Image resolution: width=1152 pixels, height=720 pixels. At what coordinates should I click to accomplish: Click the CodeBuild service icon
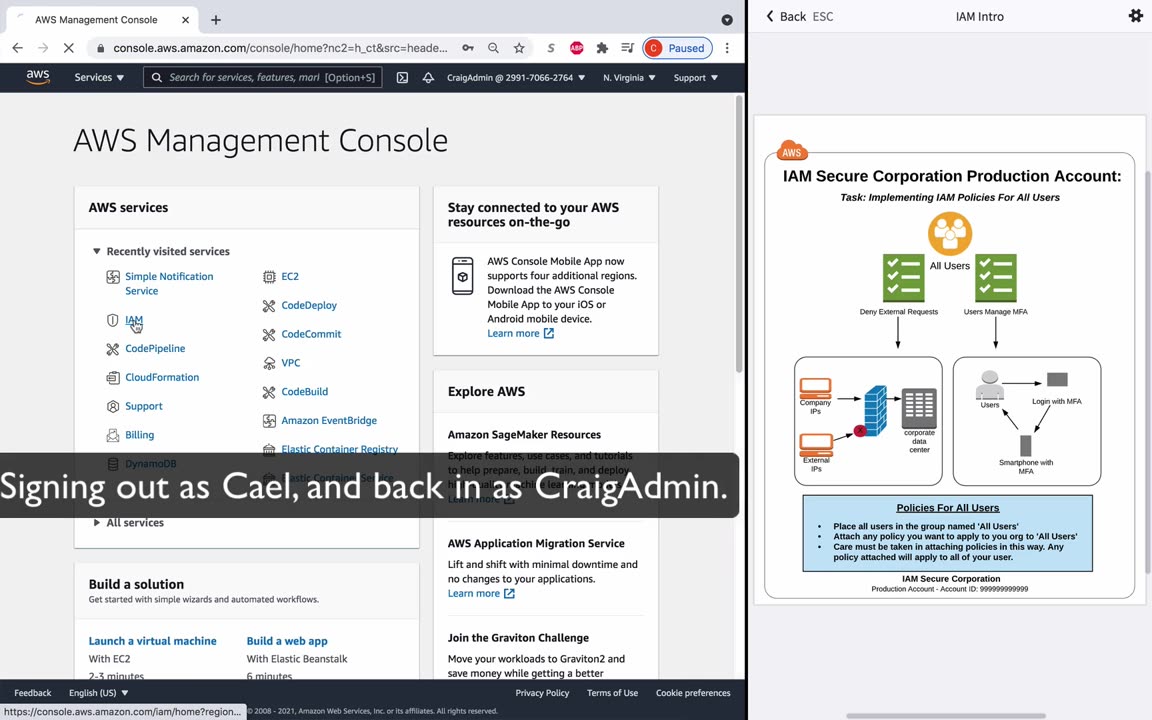[x=269, y=392]
